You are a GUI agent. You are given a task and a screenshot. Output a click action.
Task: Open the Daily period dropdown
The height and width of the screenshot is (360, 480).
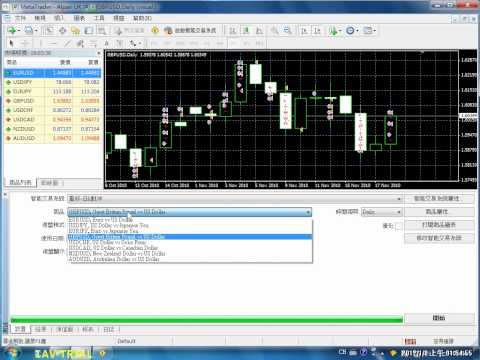[x=382, y=212]
